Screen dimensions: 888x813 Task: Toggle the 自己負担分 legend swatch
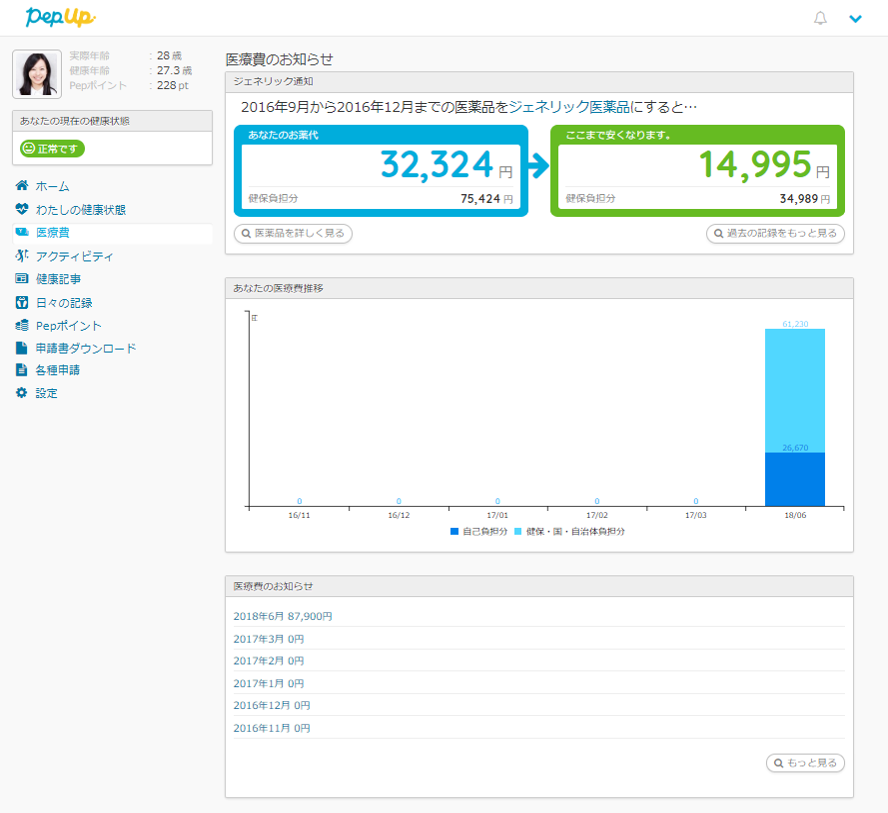point(455,531)
